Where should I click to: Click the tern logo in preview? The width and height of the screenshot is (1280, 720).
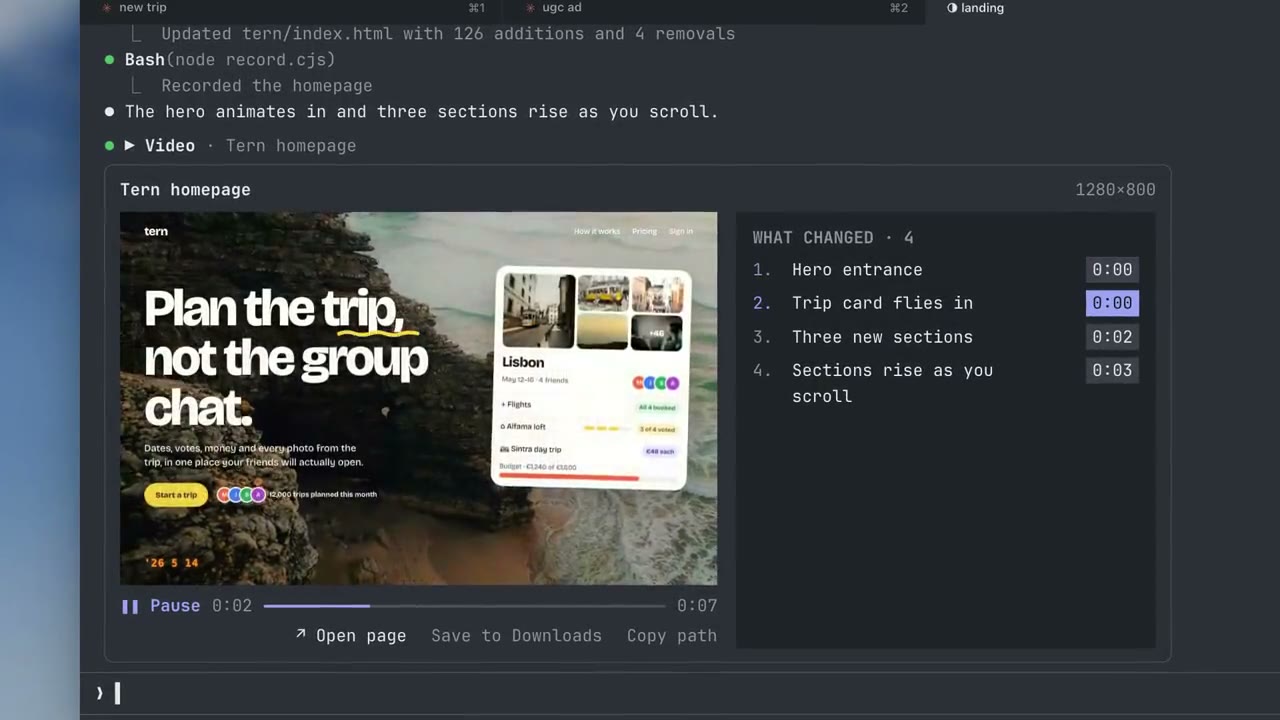pyautogui.click(x=156, y=231)
